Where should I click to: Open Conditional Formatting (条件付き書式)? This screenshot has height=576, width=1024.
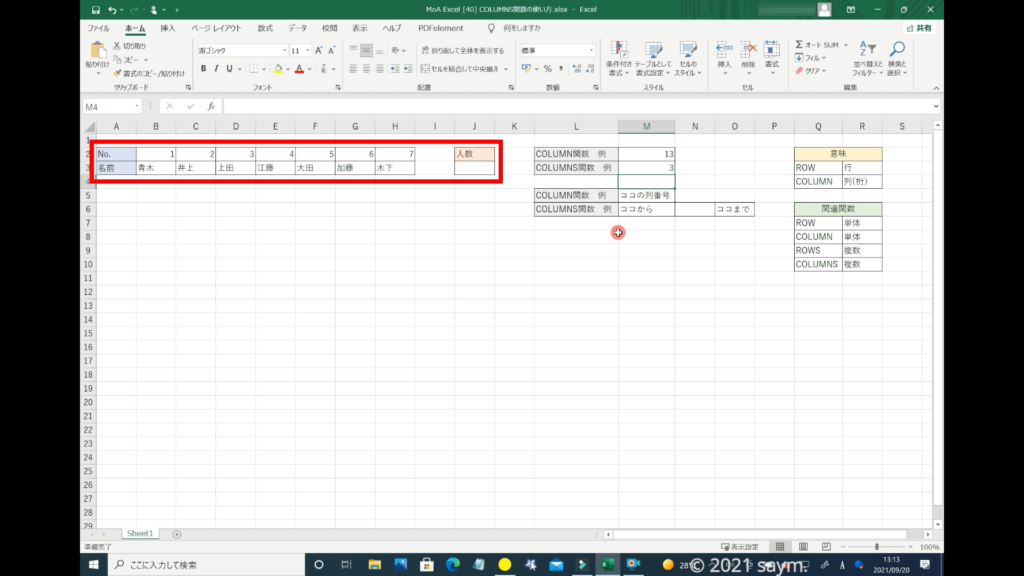coord(620,58)
